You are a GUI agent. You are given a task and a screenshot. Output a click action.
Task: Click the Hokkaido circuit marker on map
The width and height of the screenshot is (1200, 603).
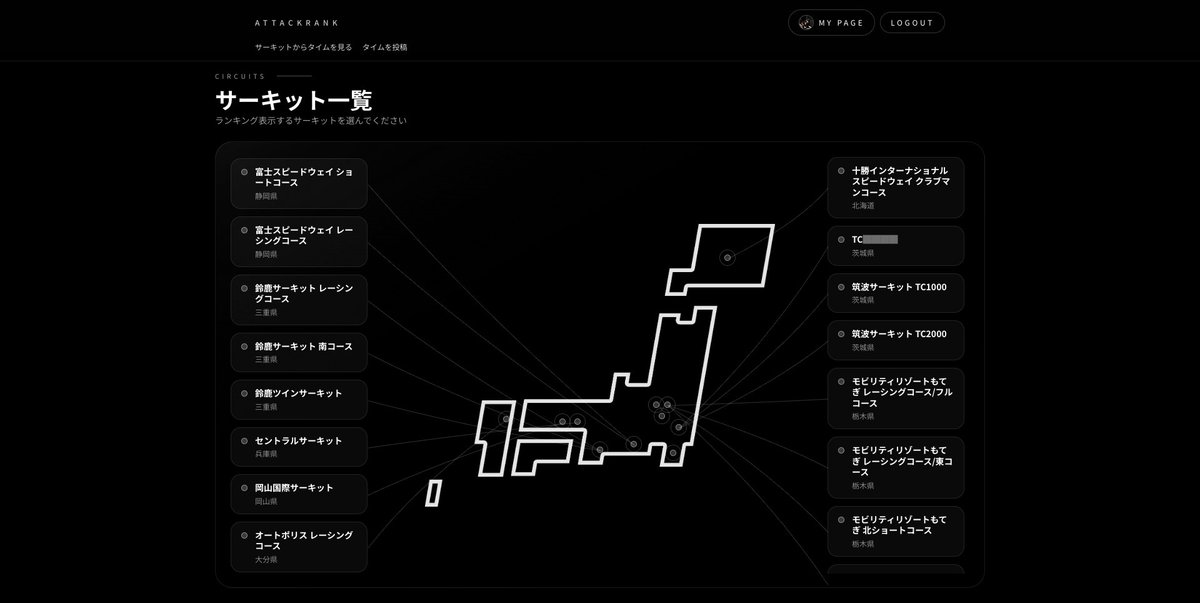point(727,258)
